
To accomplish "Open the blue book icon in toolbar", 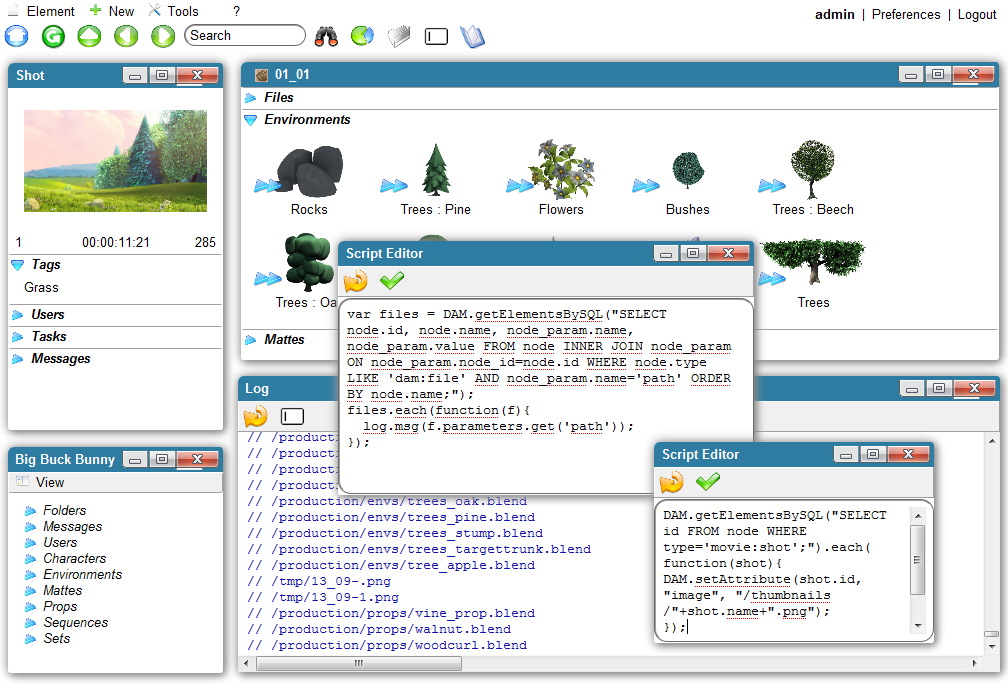I will pyautogui.click(x=472, y=36).
